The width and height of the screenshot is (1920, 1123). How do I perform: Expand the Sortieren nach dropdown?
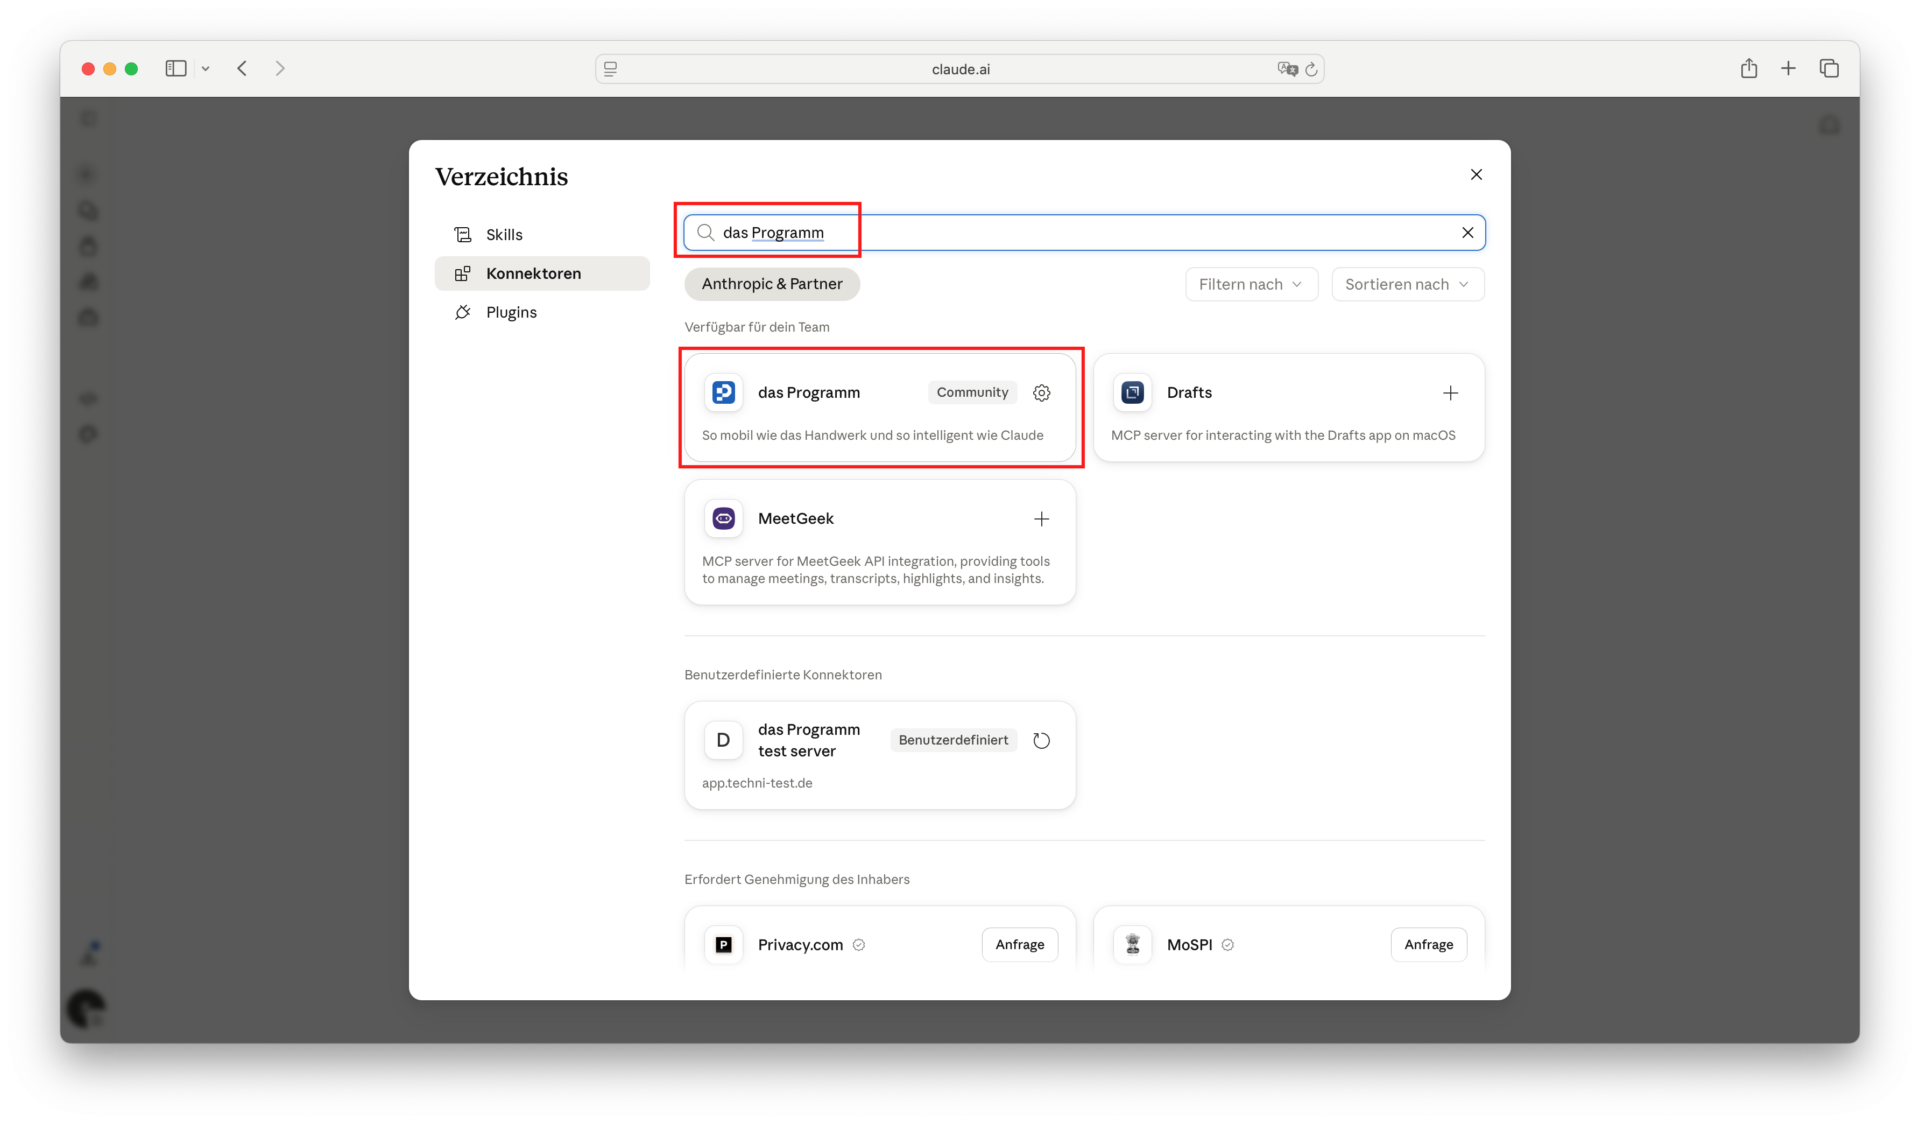tap(1407, 285)
